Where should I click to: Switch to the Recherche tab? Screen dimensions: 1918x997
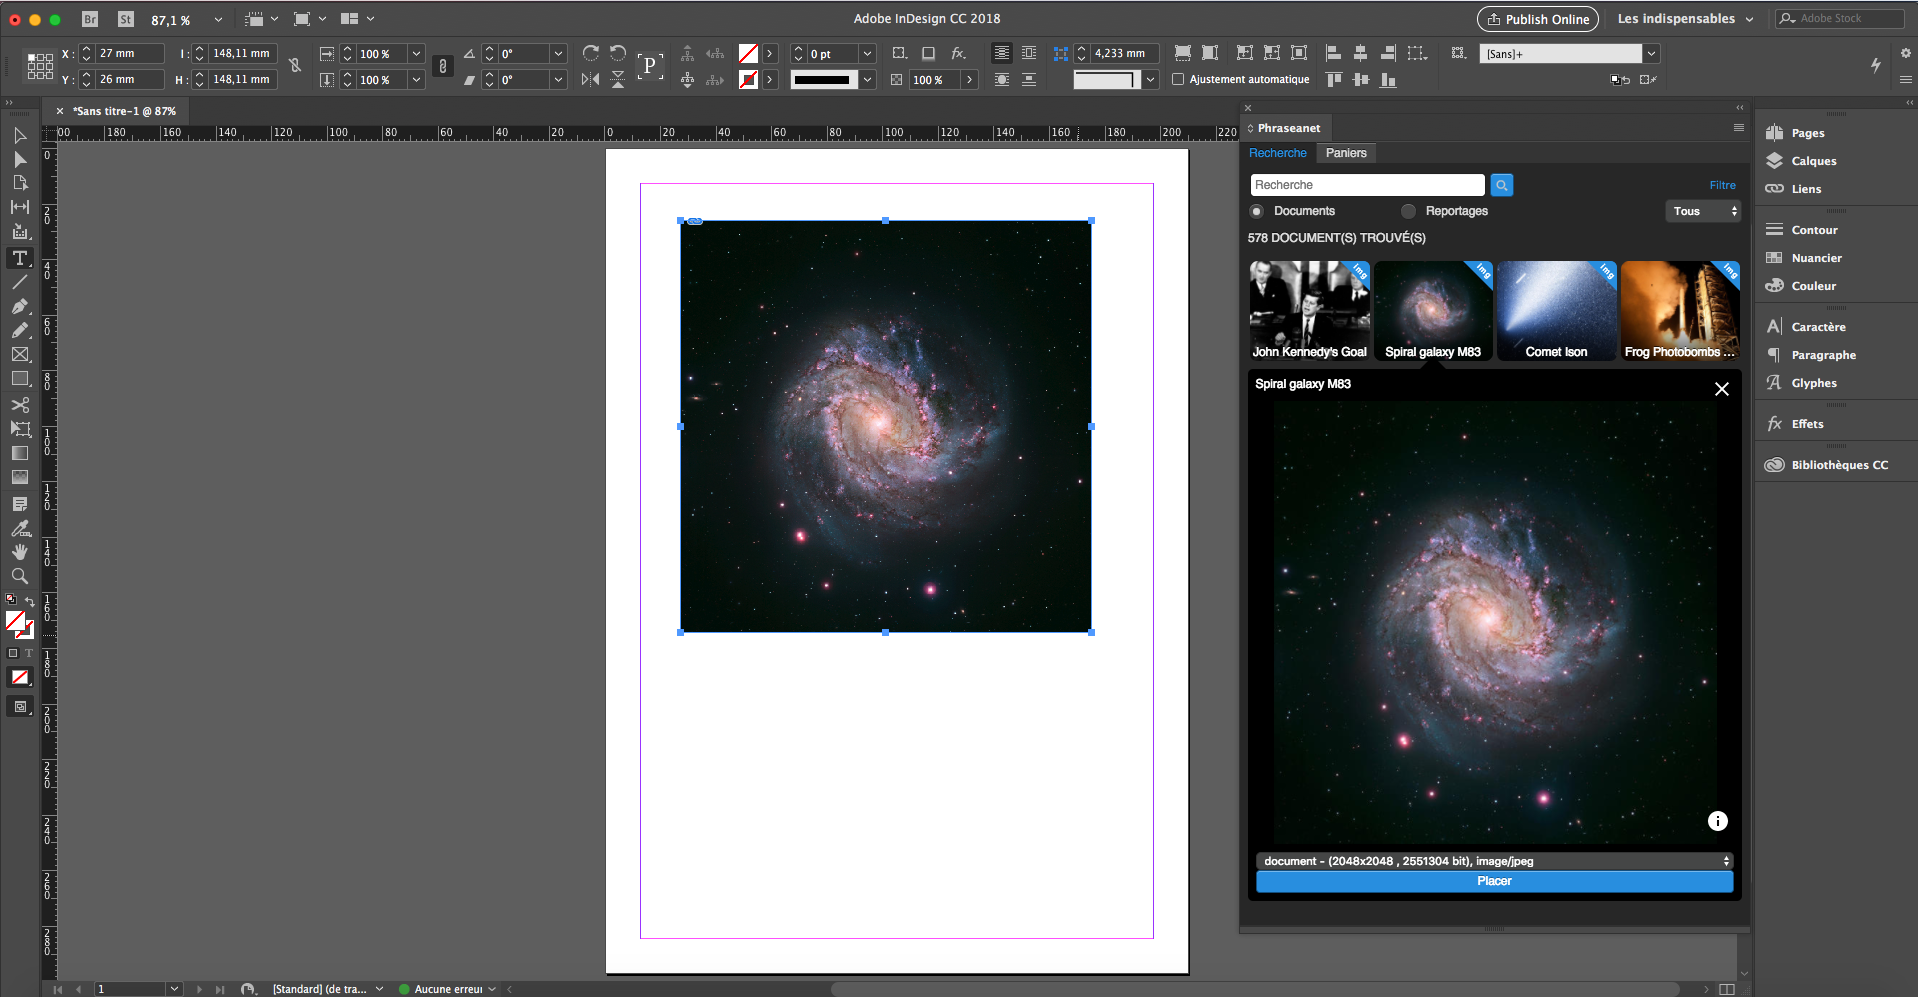coord(1277,153)
